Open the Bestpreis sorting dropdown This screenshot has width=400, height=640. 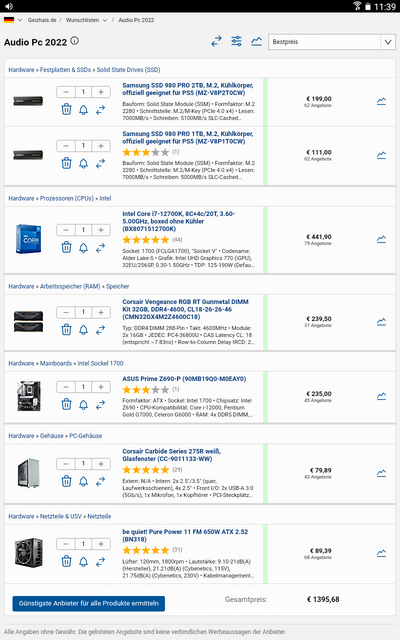tap(332, 42)
